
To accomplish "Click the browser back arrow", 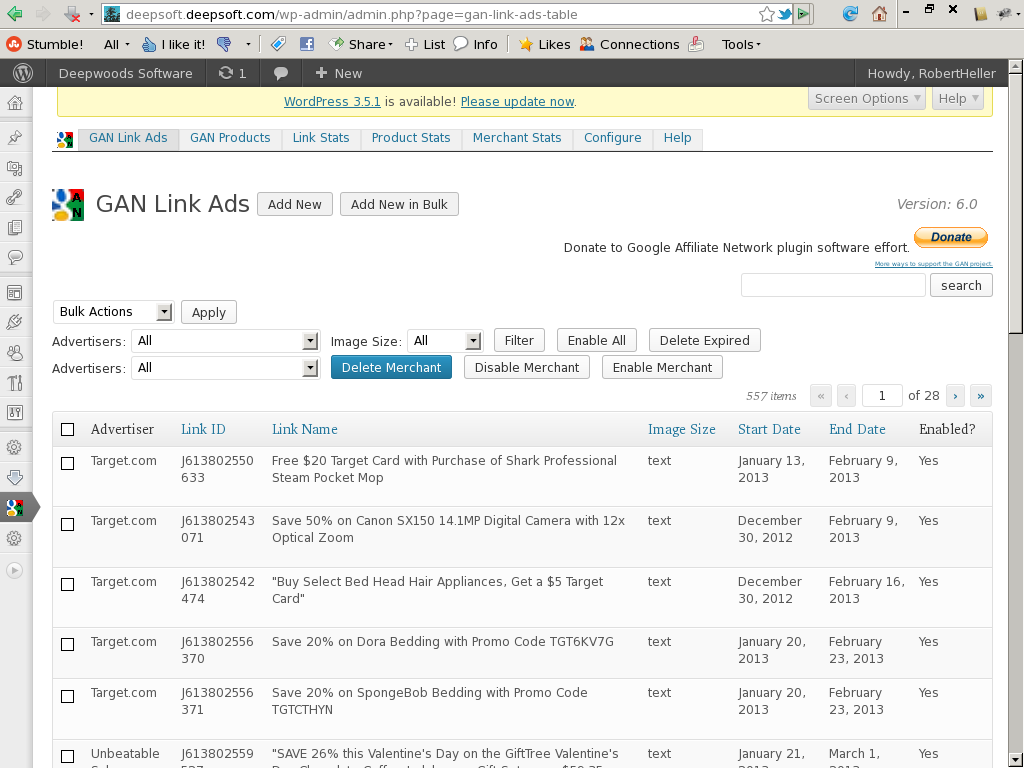I will [x=14, y=14].
